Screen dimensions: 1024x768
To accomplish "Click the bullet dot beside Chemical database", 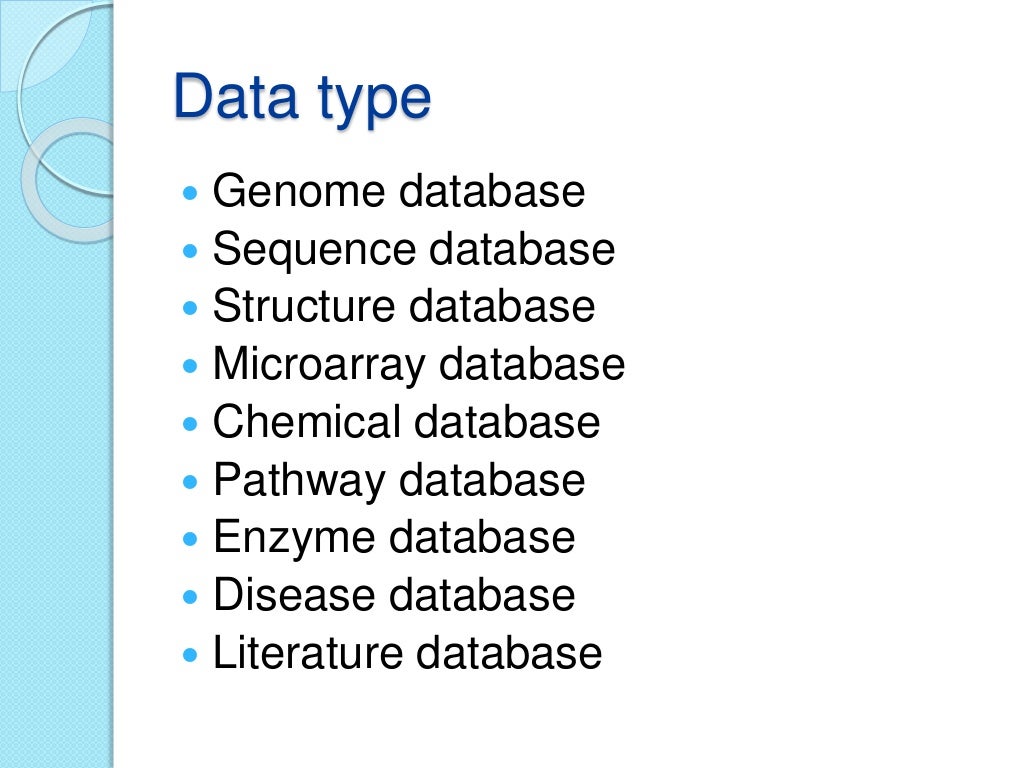I will 190,424.
